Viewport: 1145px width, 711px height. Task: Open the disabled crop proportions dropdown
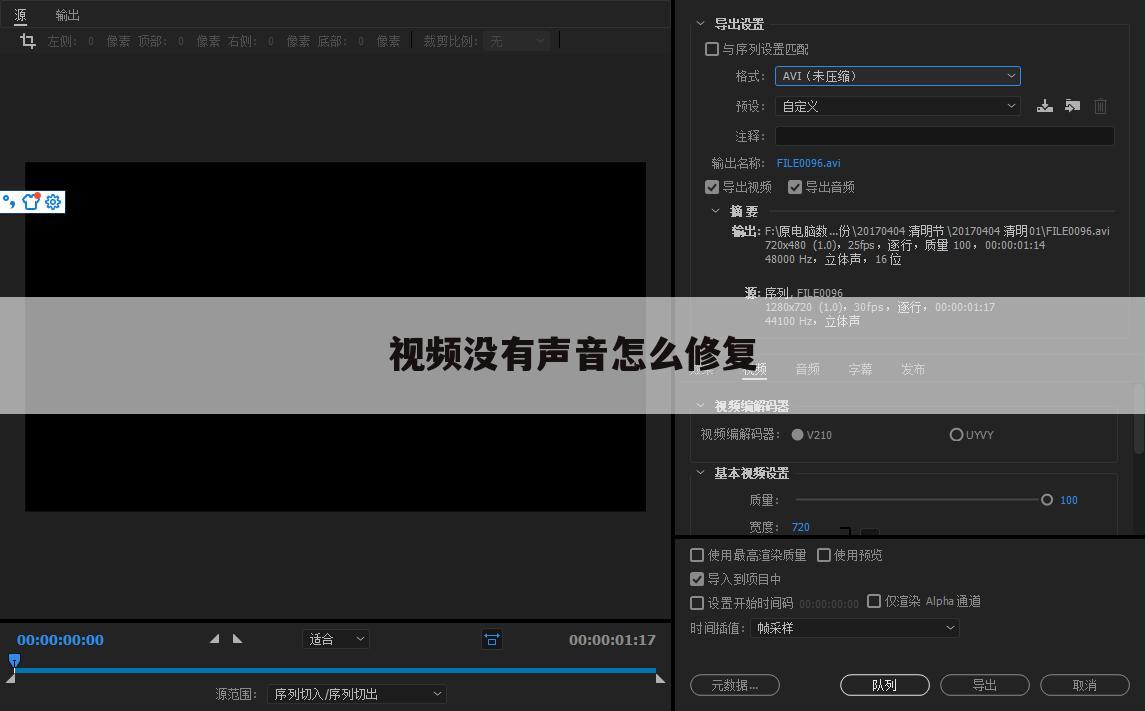pyautogui.click(x=516, y=42)
